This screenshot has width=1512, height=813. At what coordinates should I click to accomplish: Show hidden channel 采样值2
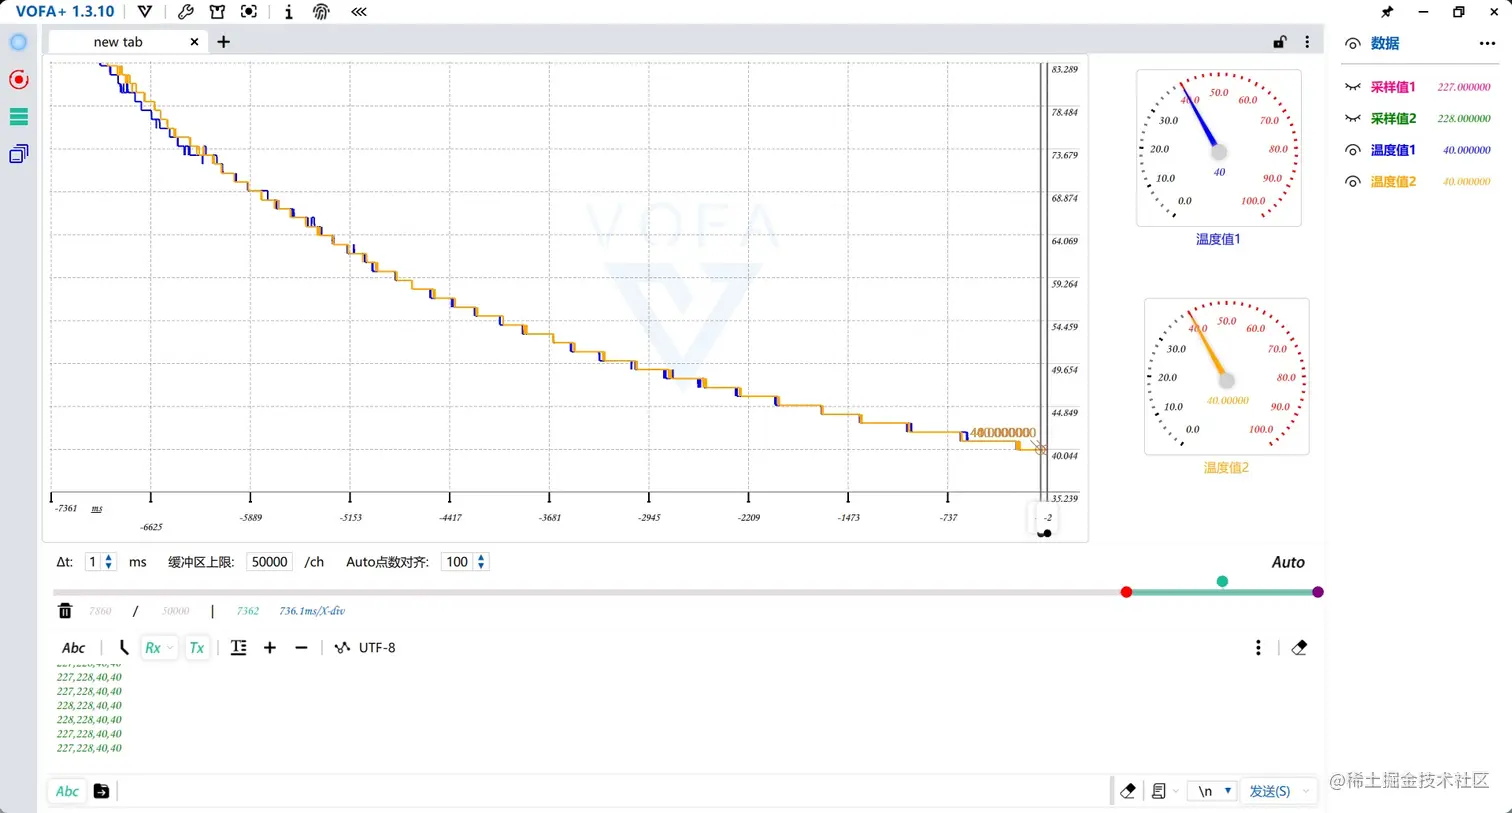click(1353, 118)
